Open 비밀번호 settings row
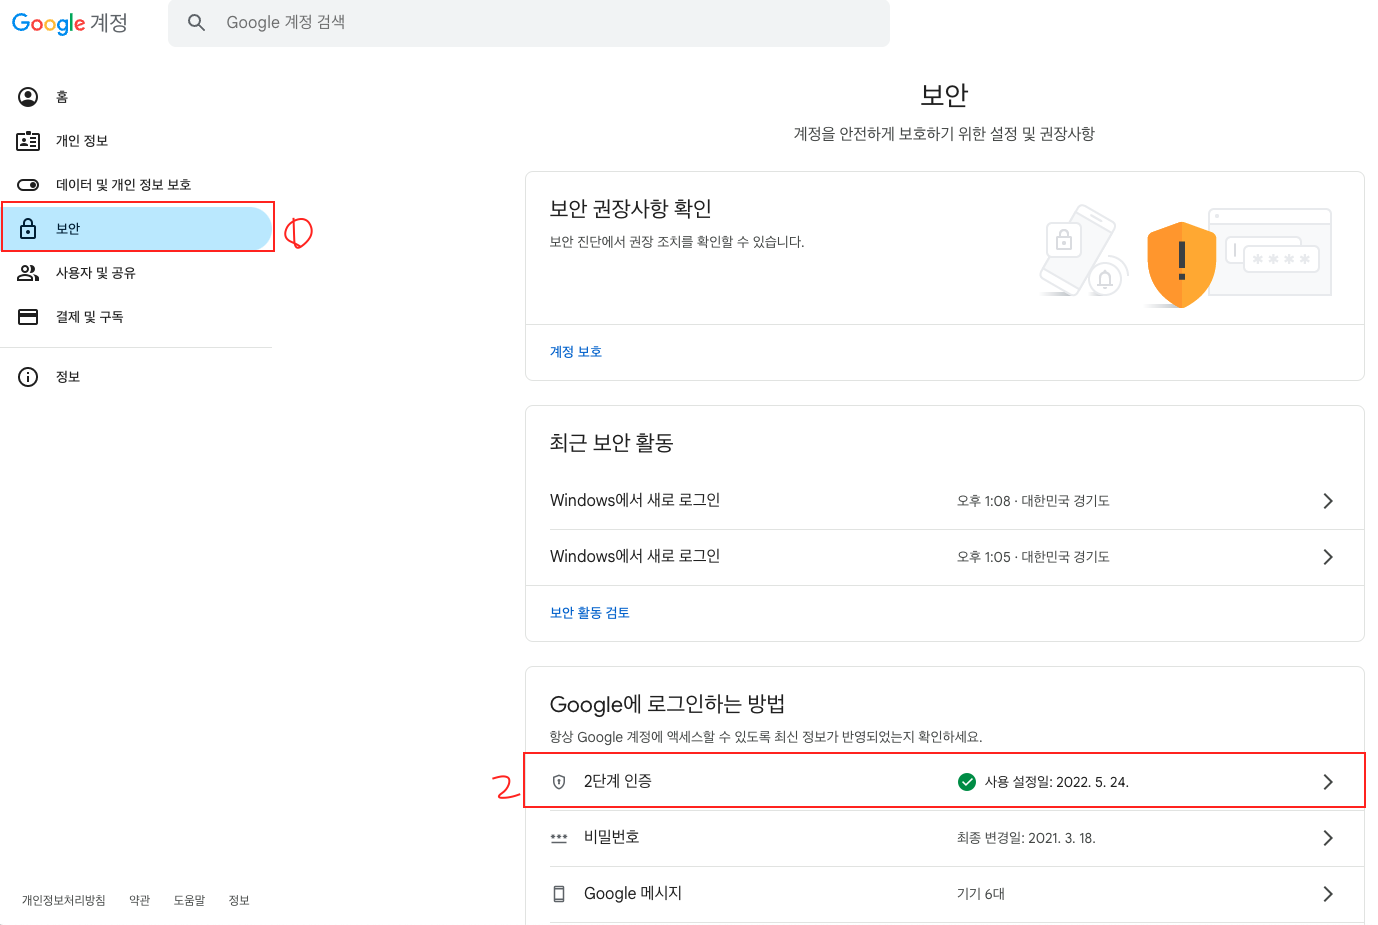 [x=944, y=838]
